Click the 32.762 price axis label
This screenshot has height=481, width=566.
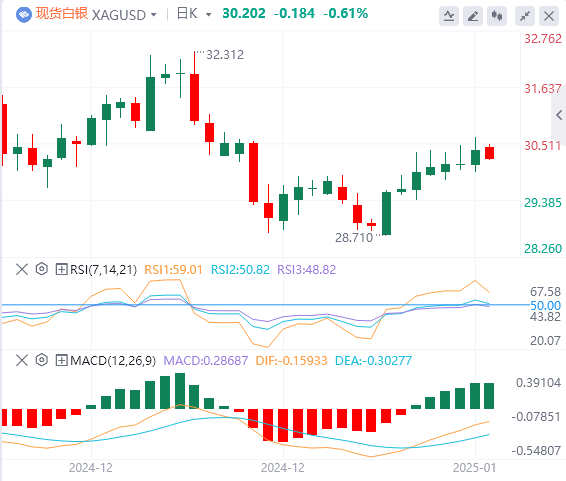coord(543,39)
